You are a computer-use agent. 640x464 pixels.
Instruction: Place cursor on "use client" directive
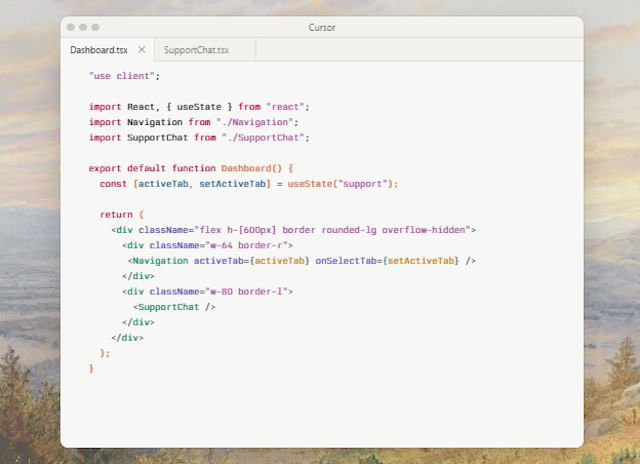(124, 75)
